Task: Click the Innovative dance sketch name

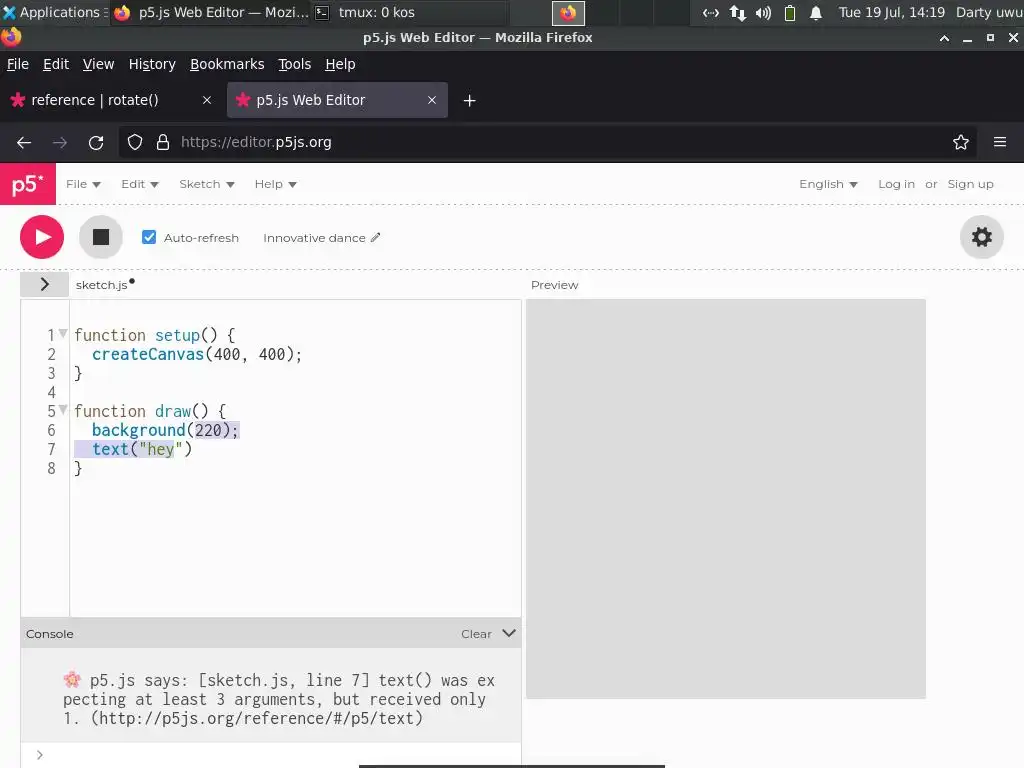Action: [x=314, y=238]
